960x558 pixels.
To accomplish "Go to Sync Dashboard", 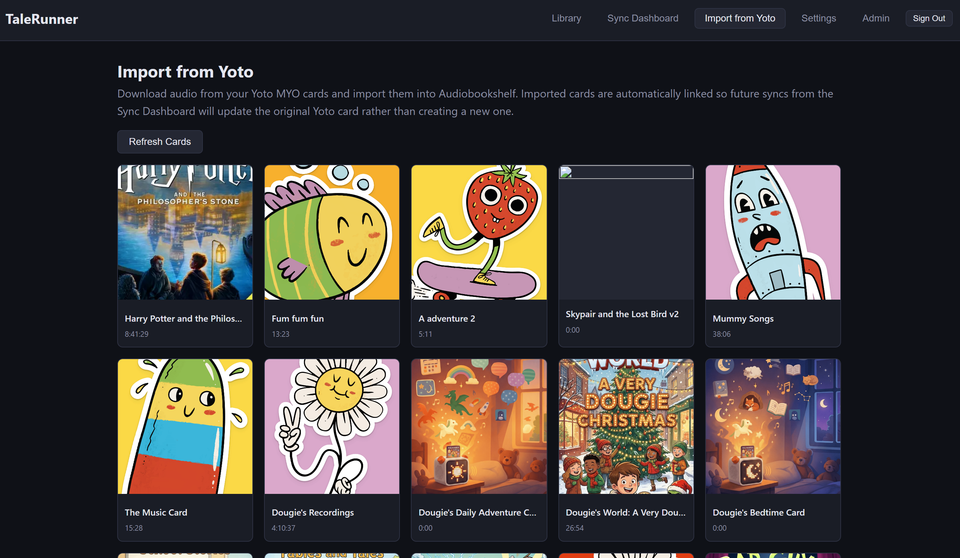I will [x=642, y=18].
